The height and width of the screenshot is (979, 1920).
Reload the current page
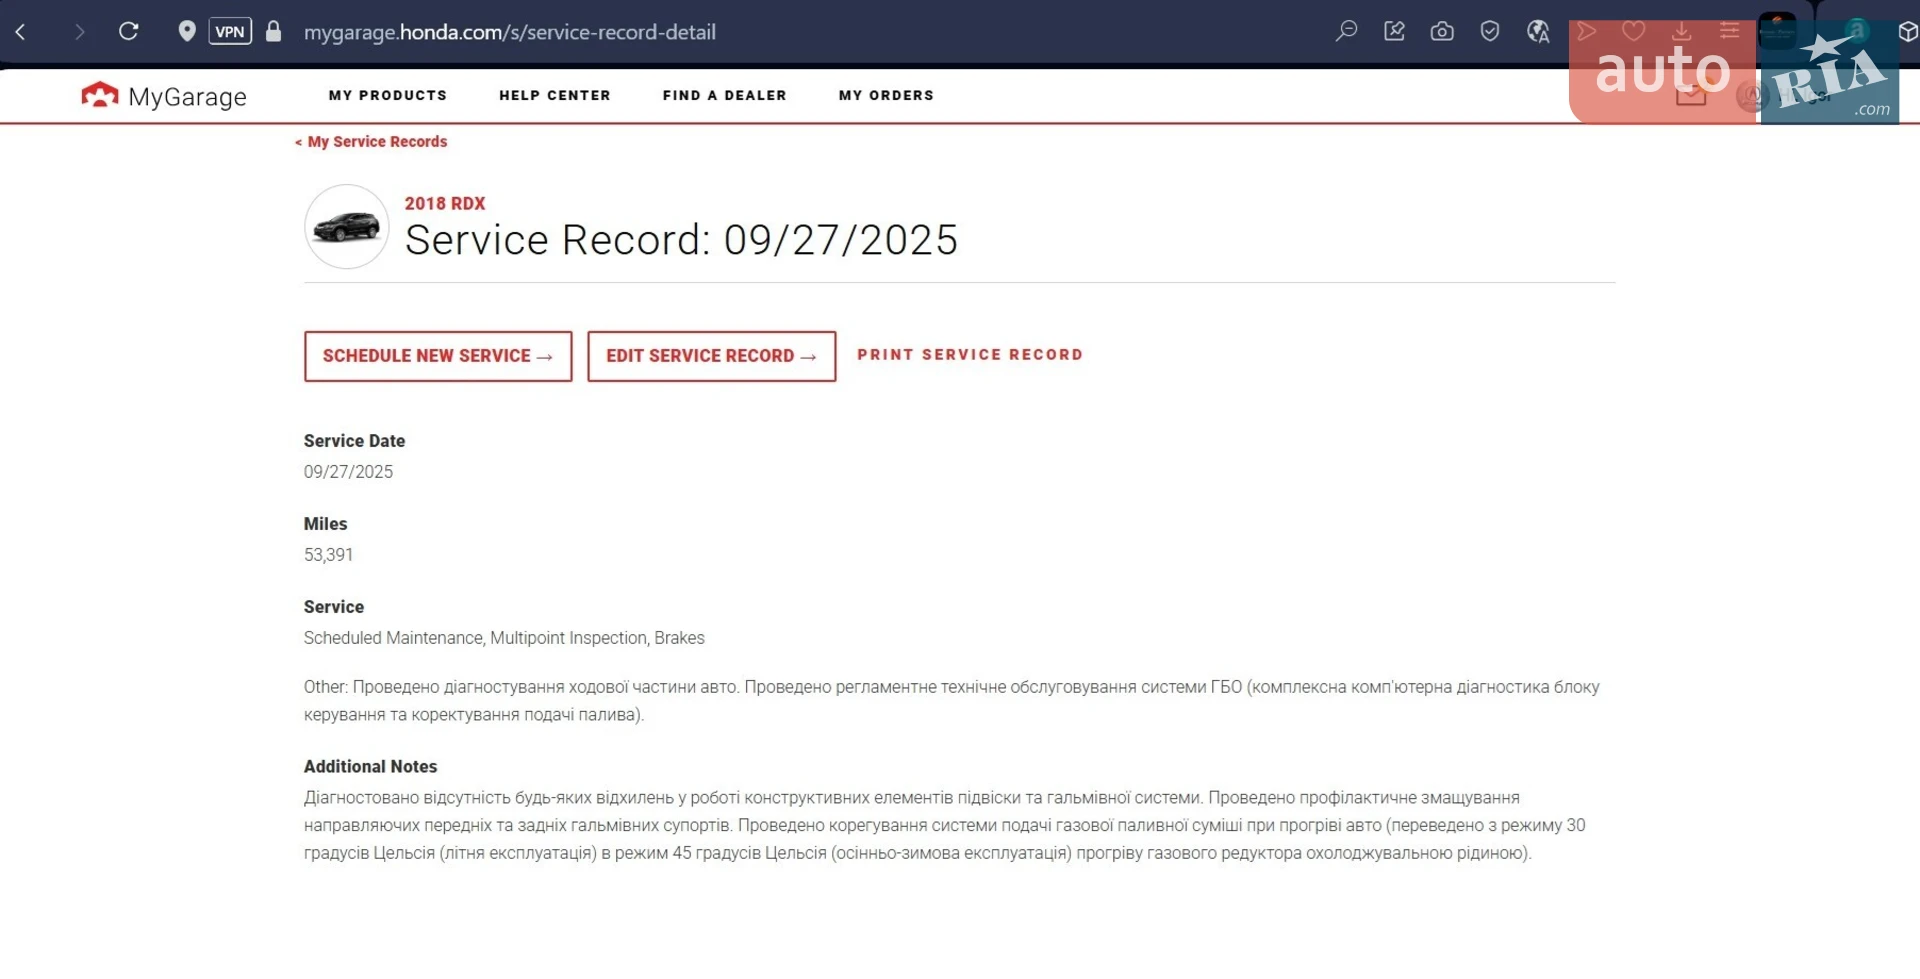129,32
